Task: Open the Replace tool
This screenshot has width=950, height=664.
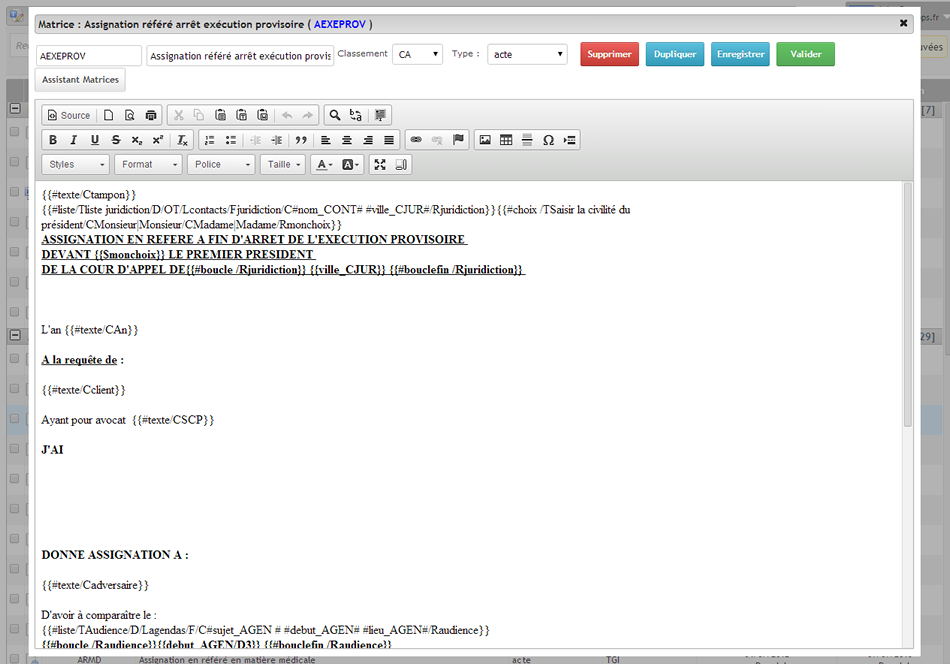Action: tap(356, 115)
